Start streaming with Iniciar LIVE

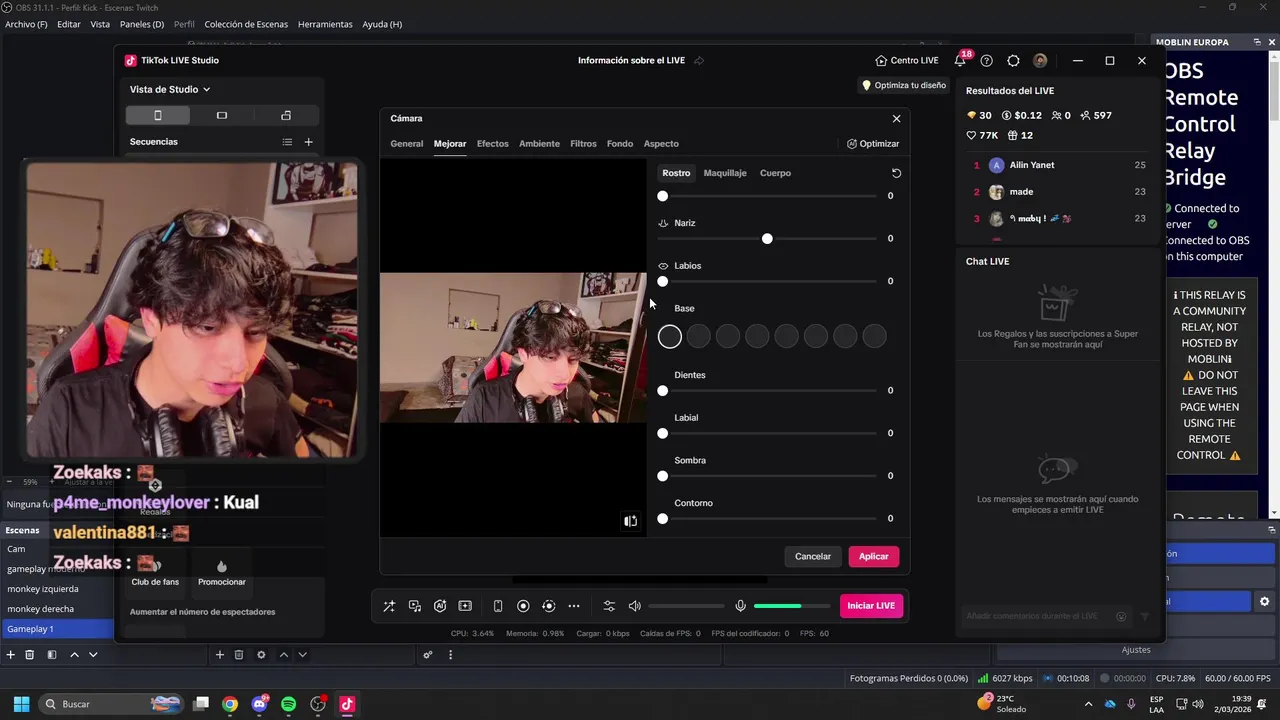click(x=871, y=606)
